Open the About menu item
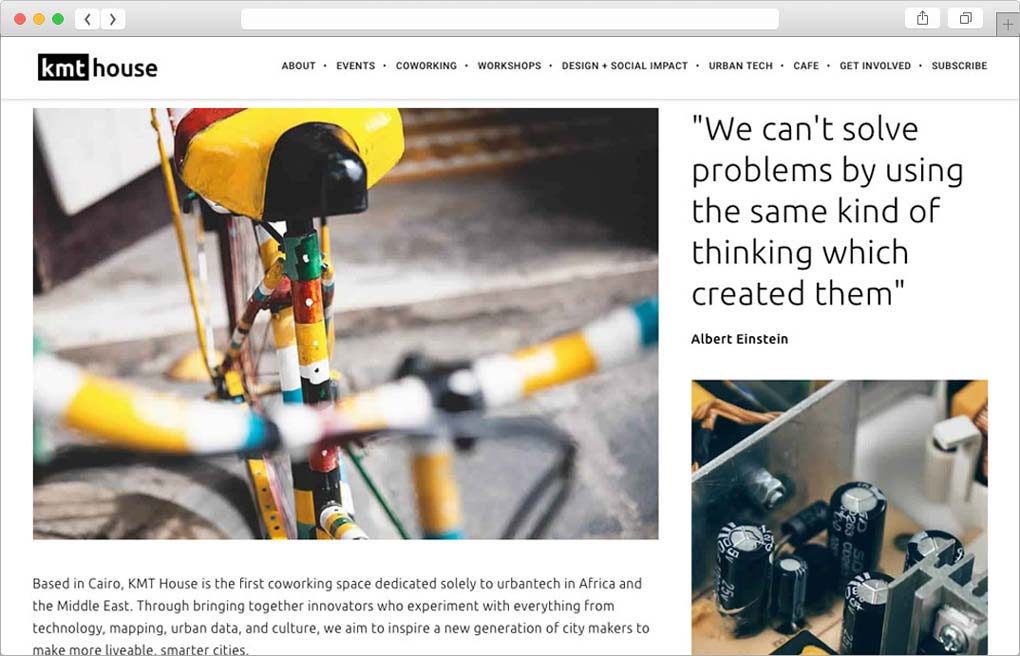The height and width of the screenshot is (656, 1020). [299, 66]
